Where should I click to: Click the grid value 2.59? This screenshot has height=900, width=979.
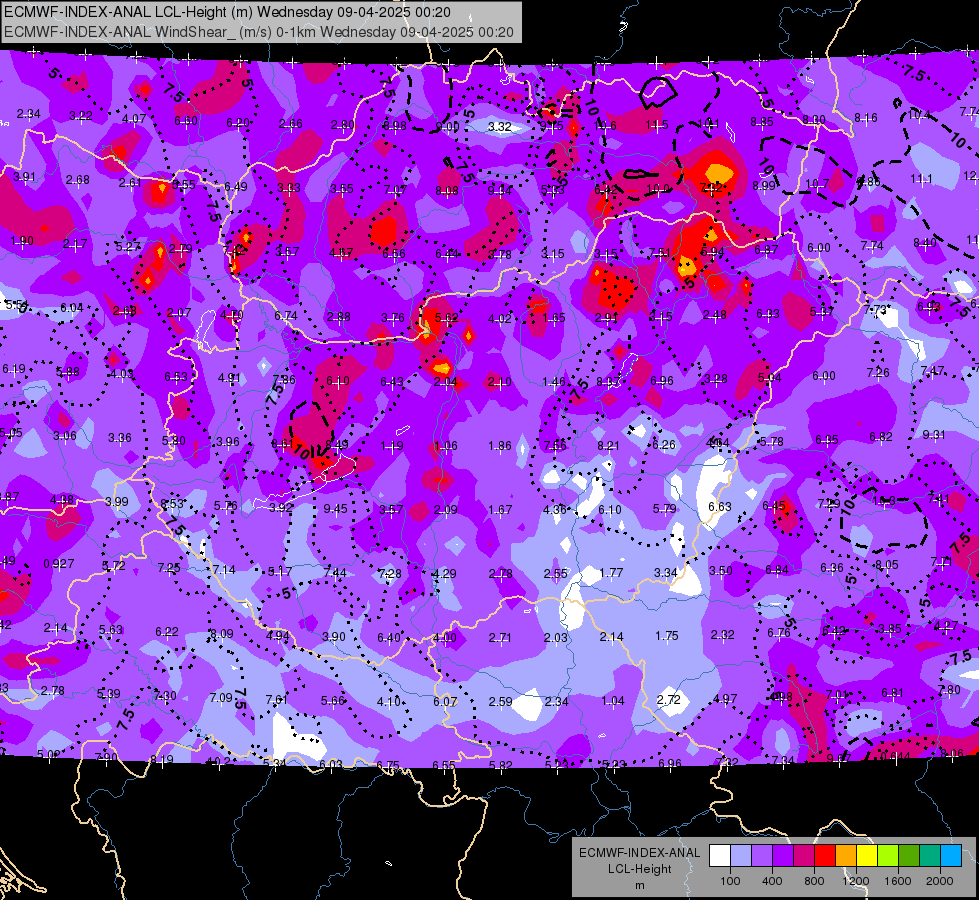tap(501, 702)
